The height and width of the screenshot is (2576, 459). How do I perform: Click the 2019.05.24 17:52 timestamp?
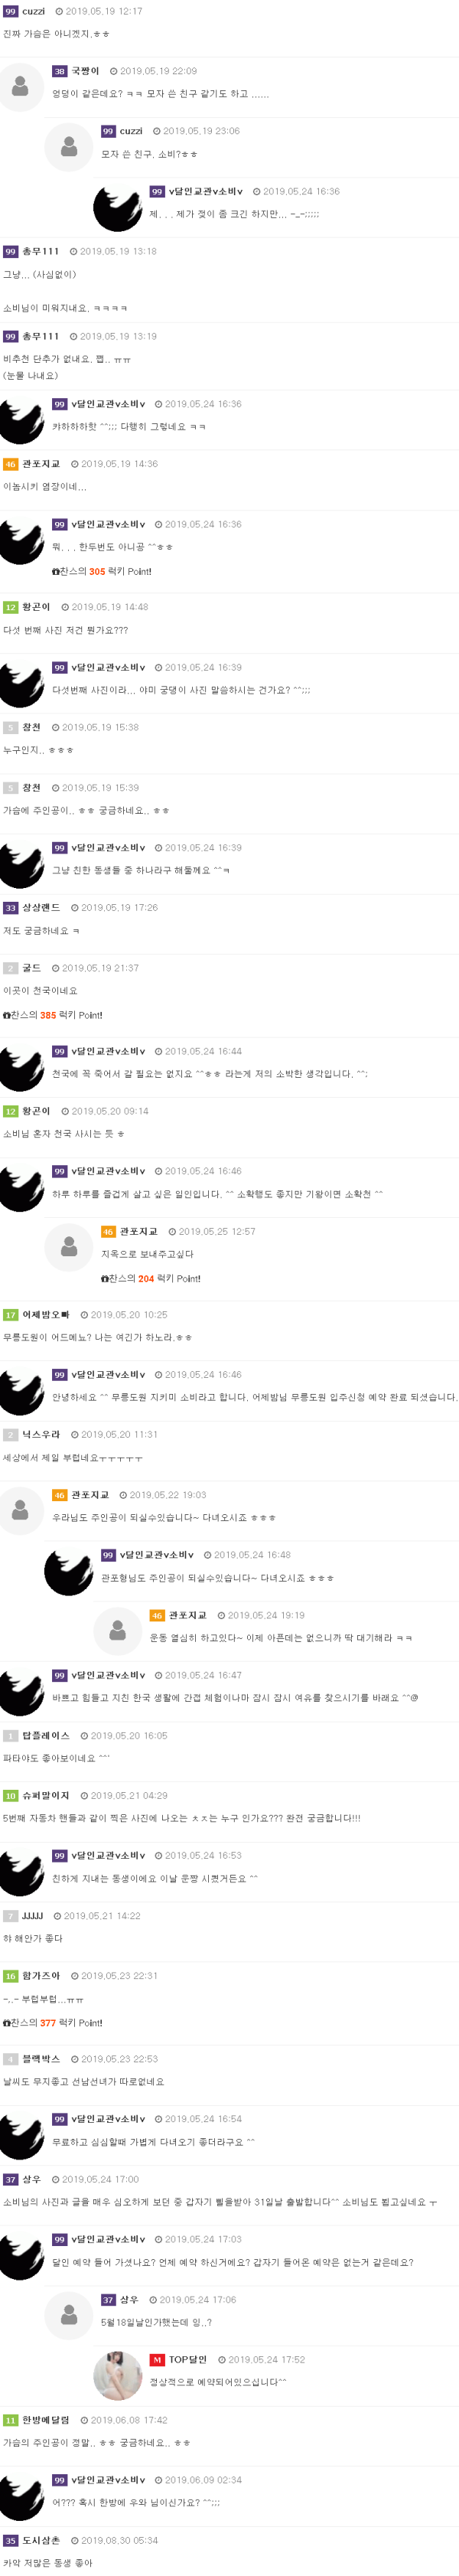point(266,2360)
